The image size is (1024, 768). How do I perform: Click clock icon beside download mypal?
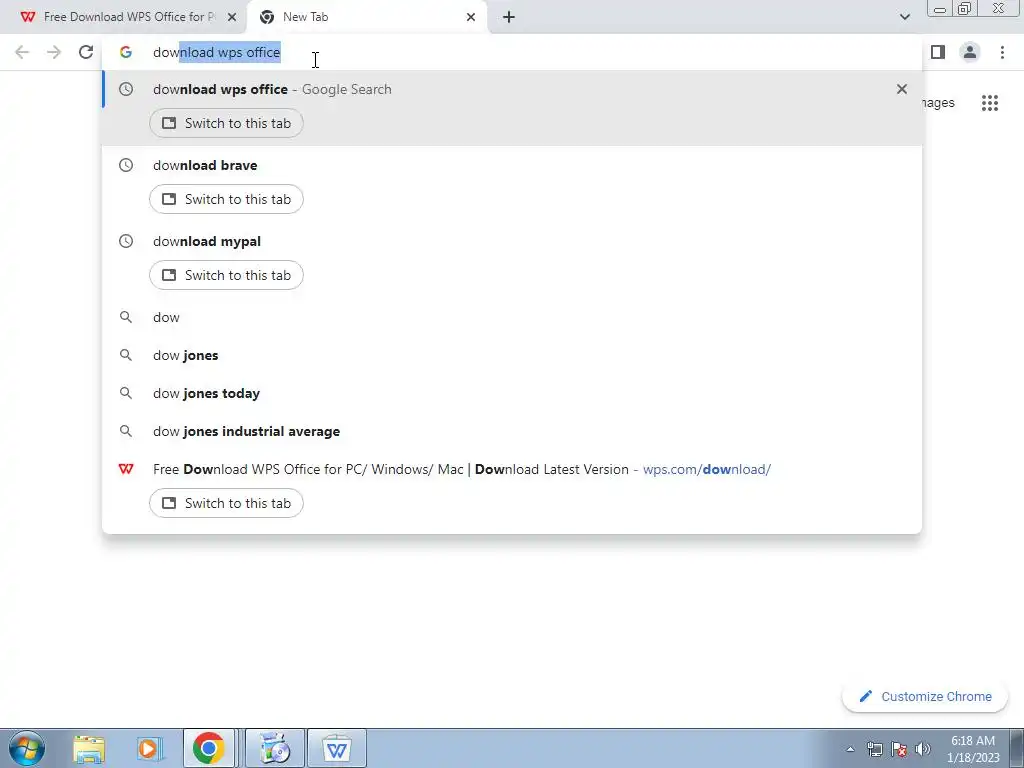pos(125,241)
